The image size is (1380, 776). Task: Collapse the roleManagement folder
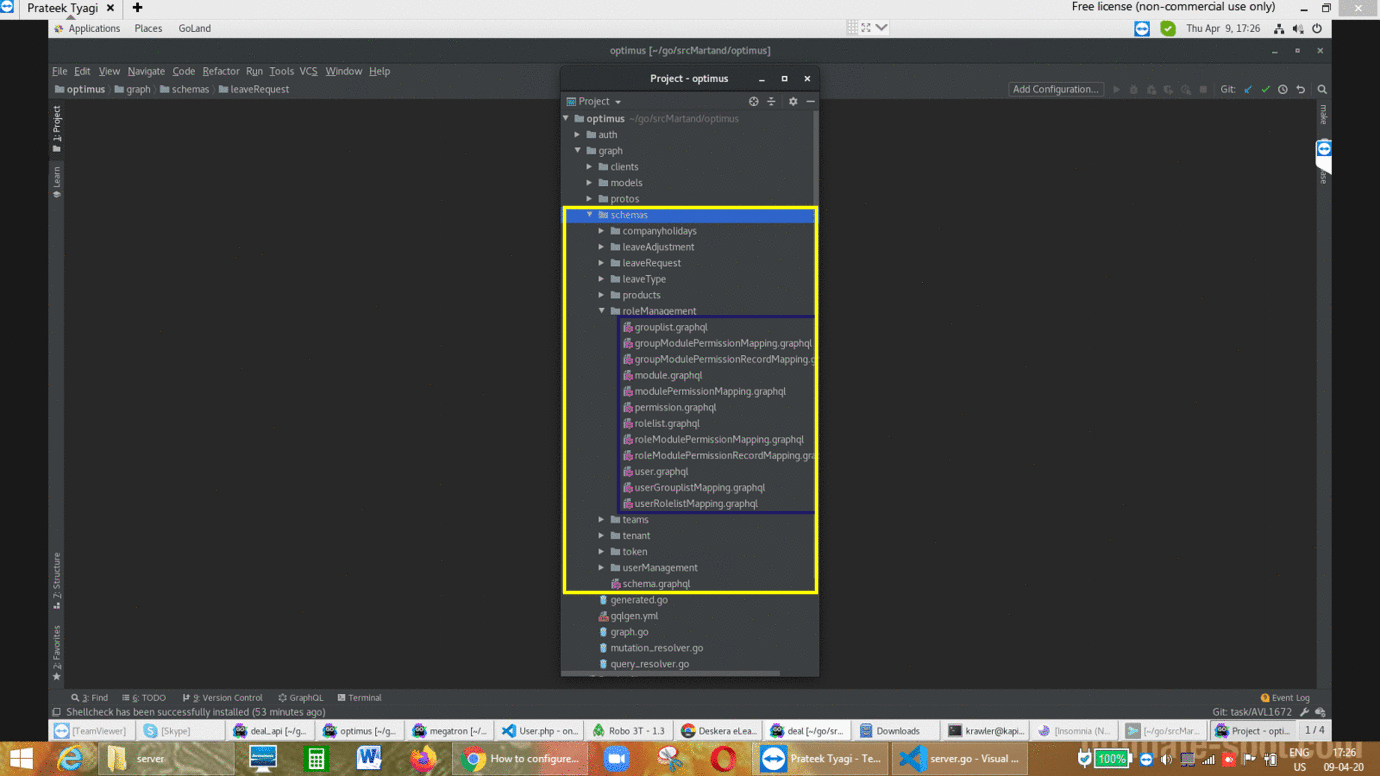coord(603,311)
